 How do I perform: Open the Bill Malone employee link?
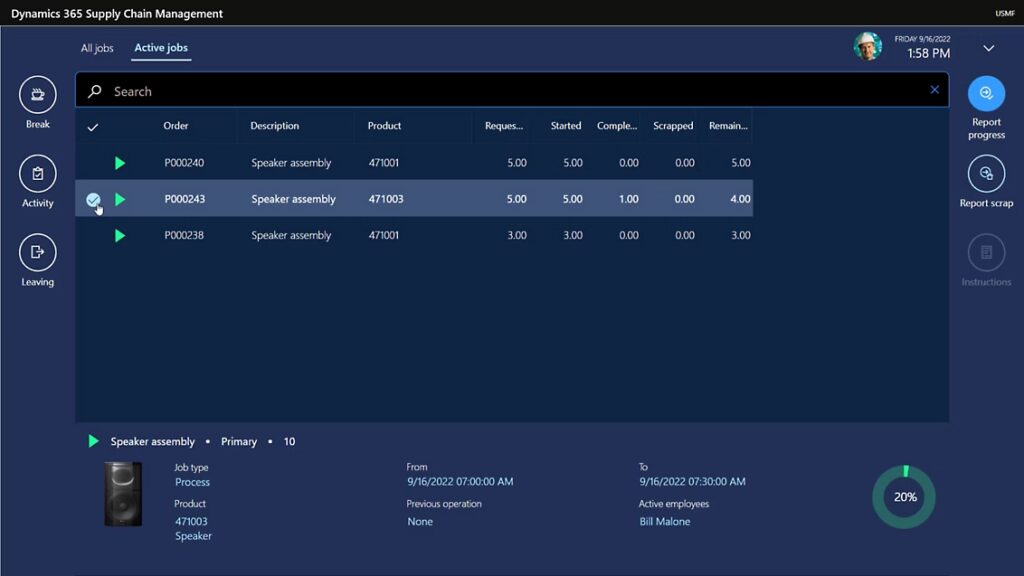click(x=664, y=521)
